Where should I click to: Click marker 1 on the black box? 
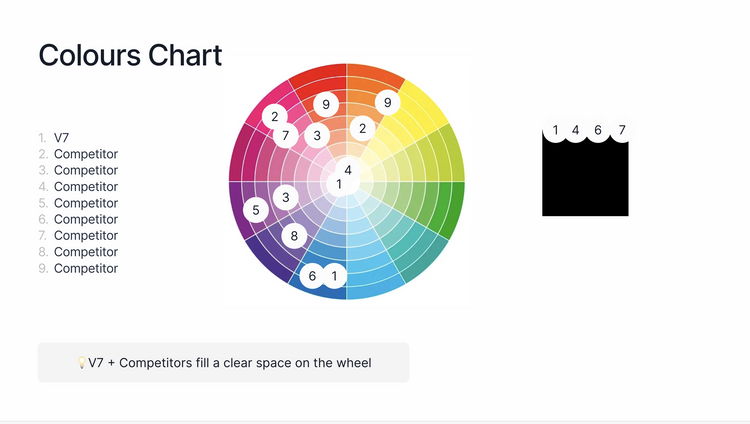tap(556, 130)
